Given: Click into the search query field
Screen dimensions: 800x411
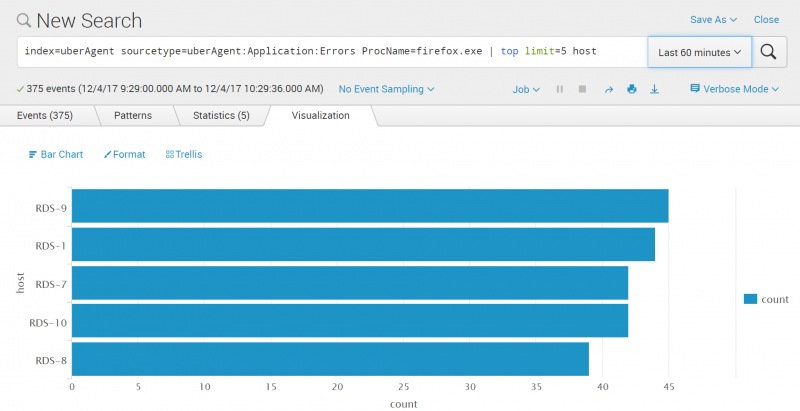Looking at the screenshot, I should coord(333,52).
